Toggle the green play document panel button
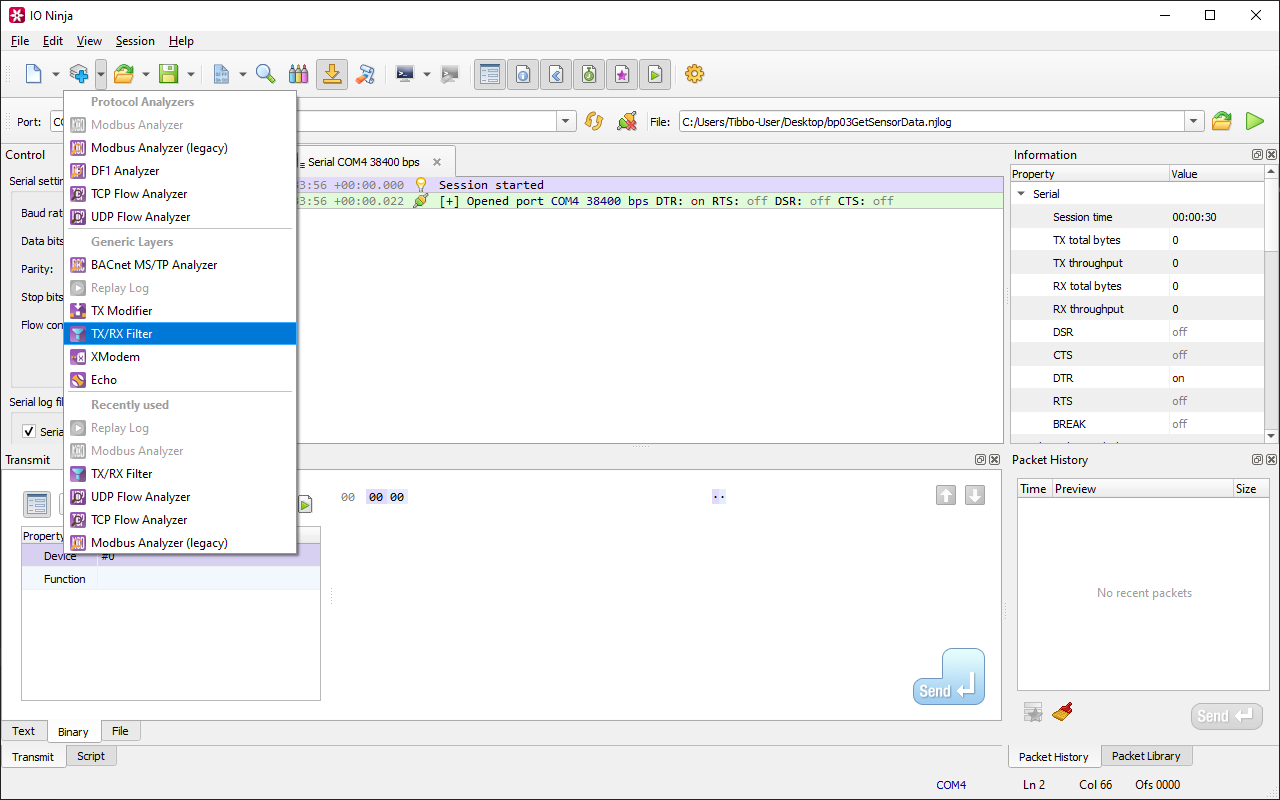1280x800 pixels. 655,74
